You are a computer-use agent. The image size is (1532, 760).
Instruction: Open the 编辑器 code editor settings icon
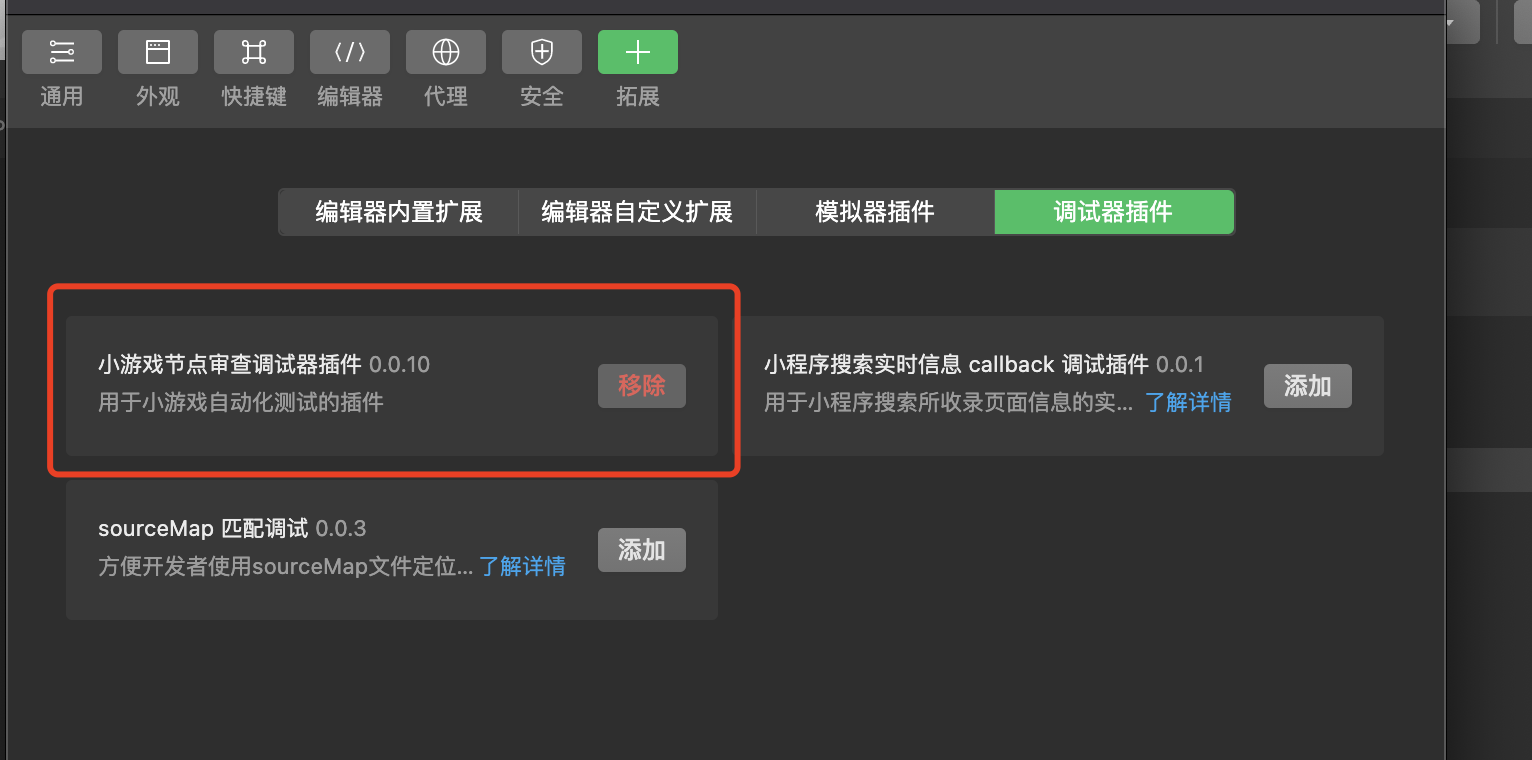pos(350,52)
